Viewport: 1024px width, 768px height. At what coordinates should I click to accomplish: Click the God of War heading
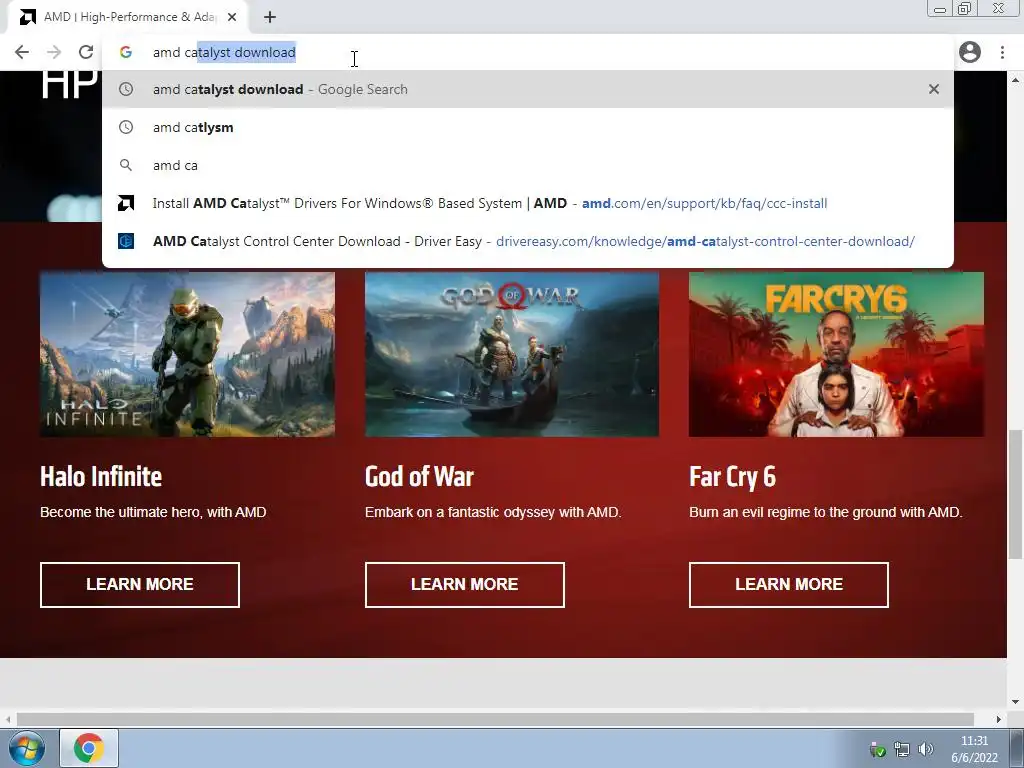coord(419,477)
